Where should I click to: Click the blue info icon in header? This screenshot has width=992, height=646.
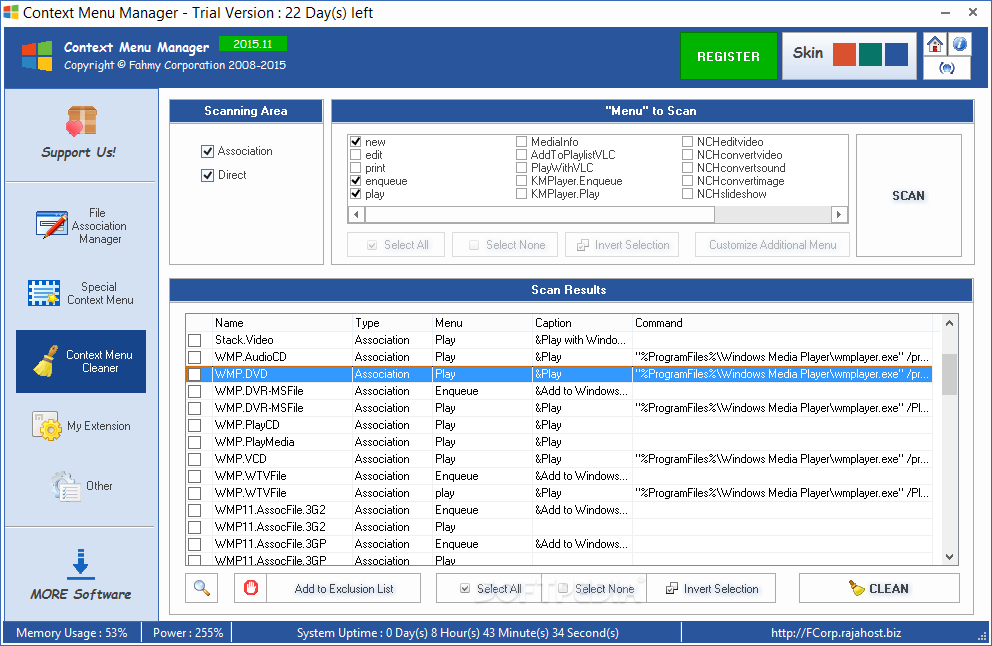(x=960, y=44)
